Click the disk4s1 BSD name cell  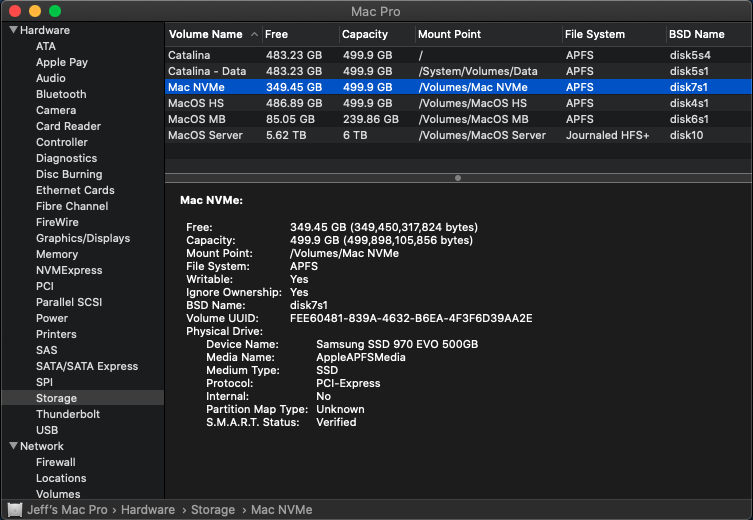coord(689,103)
